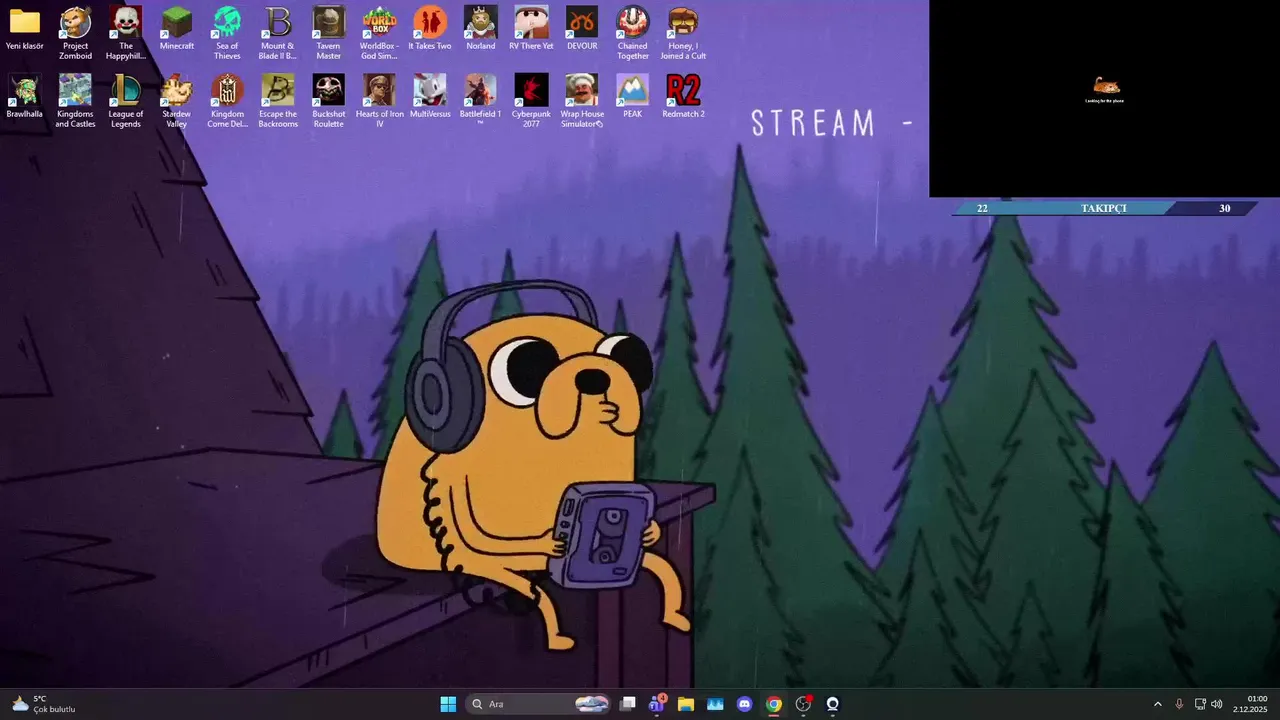Select Chained Together shortcut

[x=633, y=33]
